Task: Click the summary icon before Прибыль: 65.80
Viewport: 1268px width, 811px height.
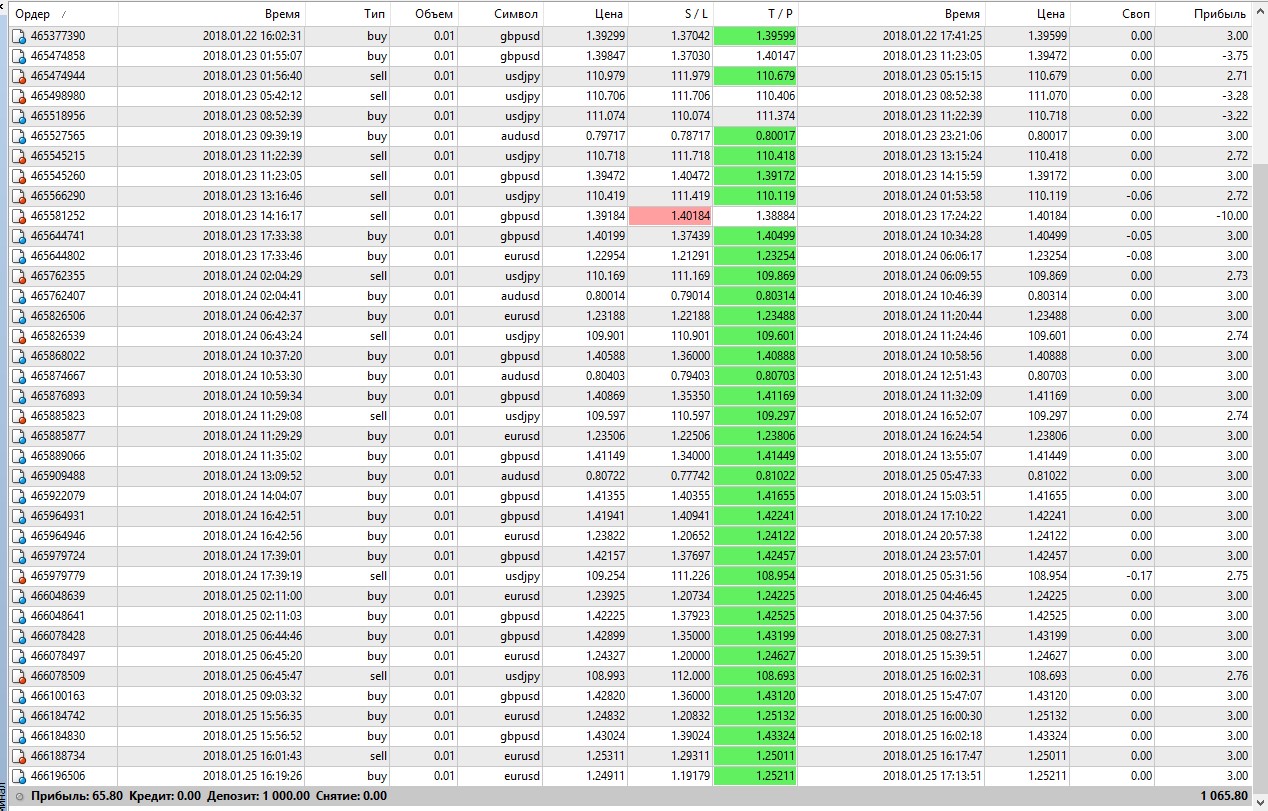Action: pyautogui.click(x=19, y=797)
